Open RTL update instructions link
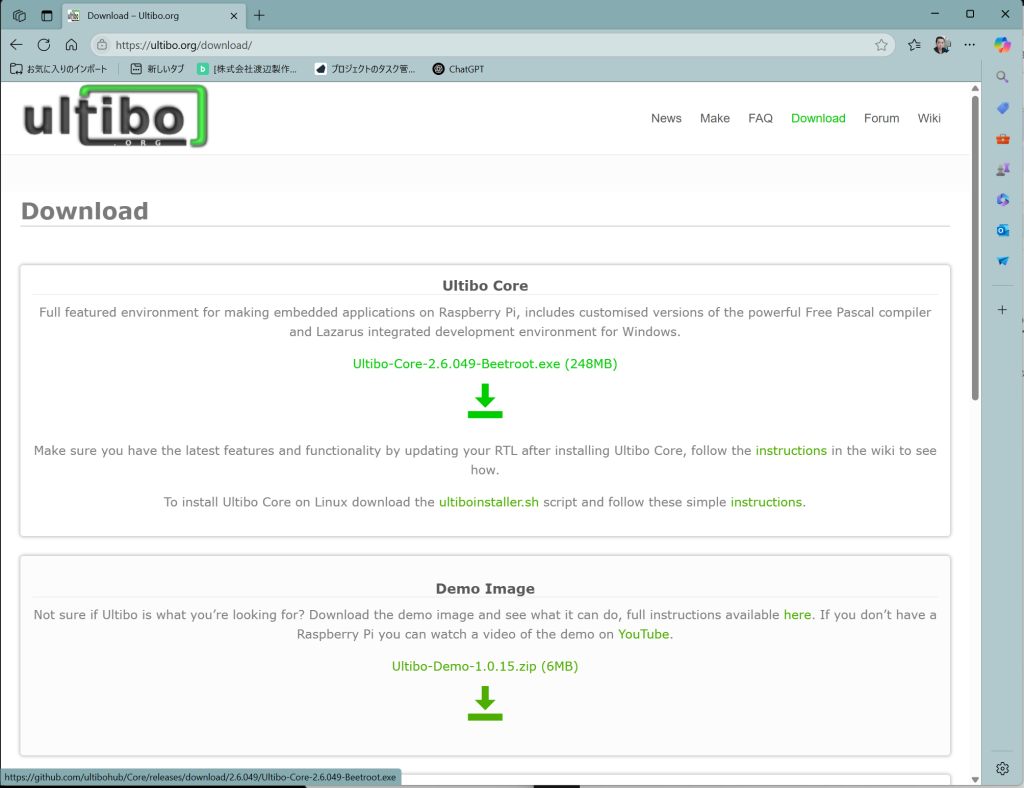The height and width of the screenshot is (788, 1024). (791, 450)
